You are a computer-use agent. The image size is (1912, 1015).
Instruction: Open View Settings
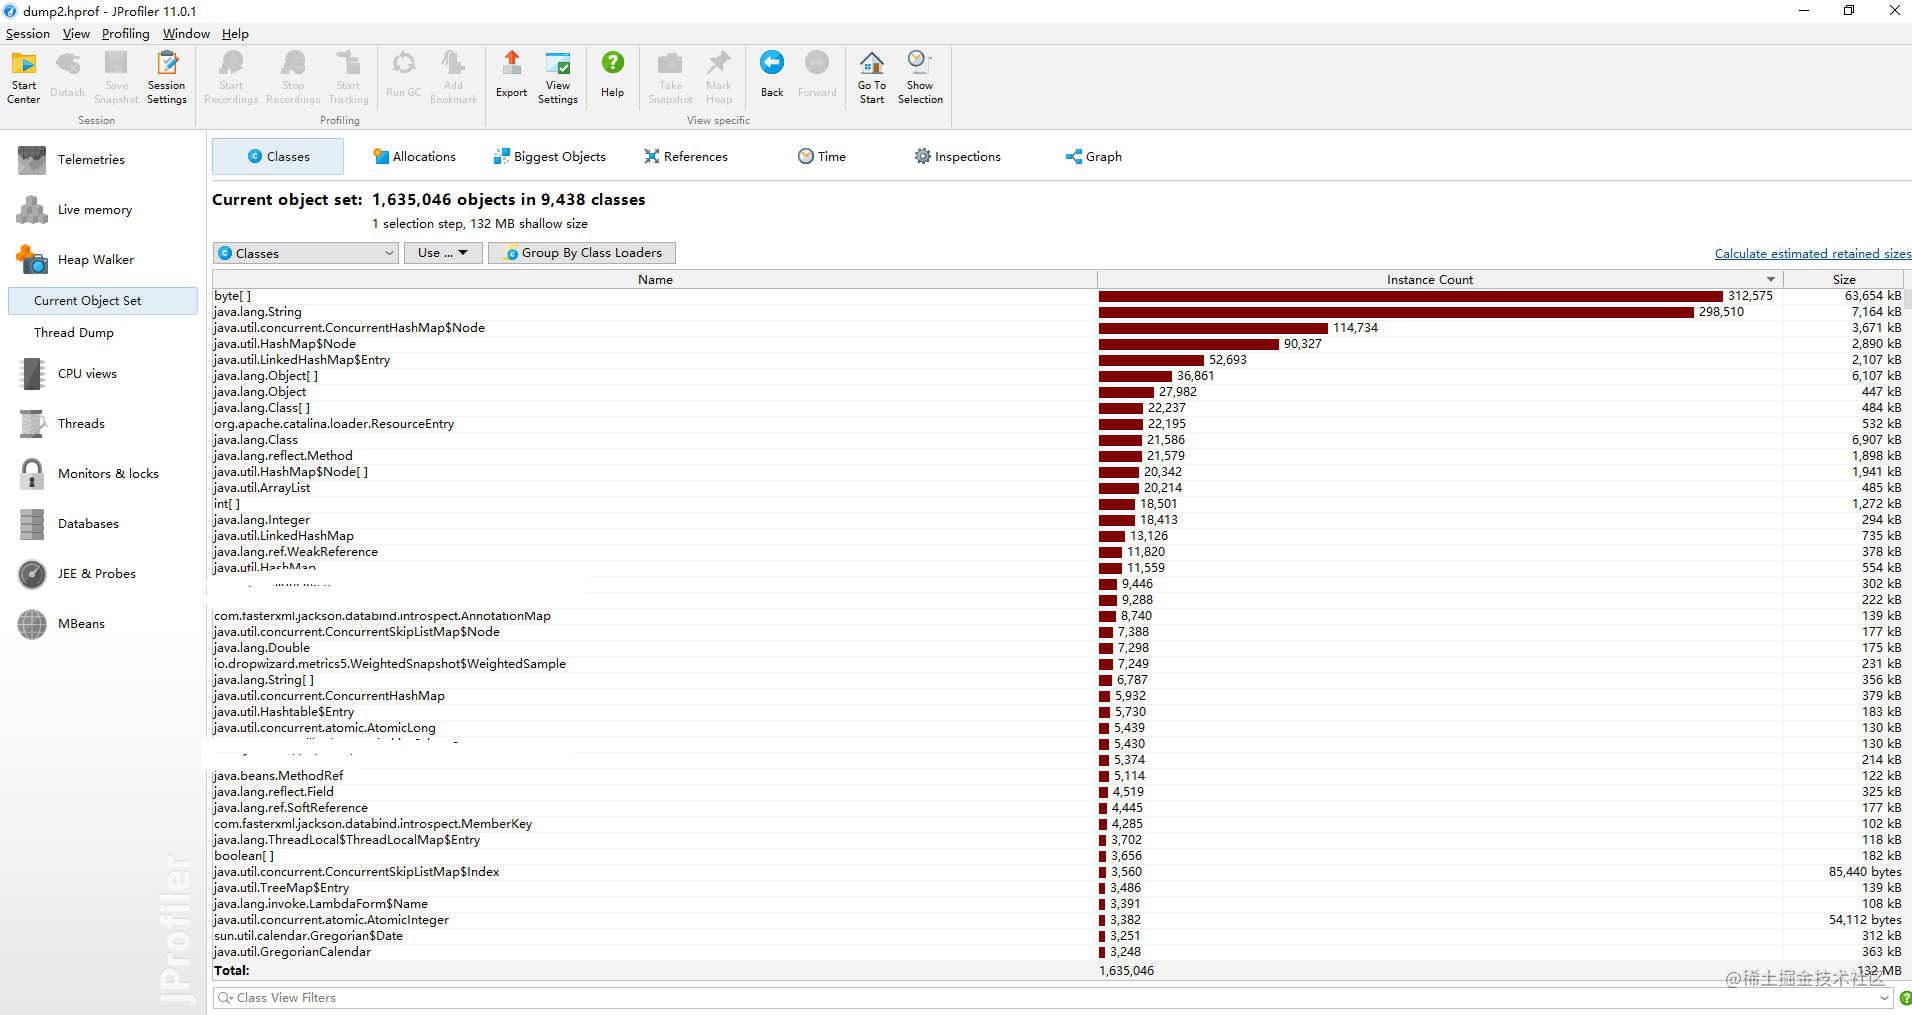[558, 77]
